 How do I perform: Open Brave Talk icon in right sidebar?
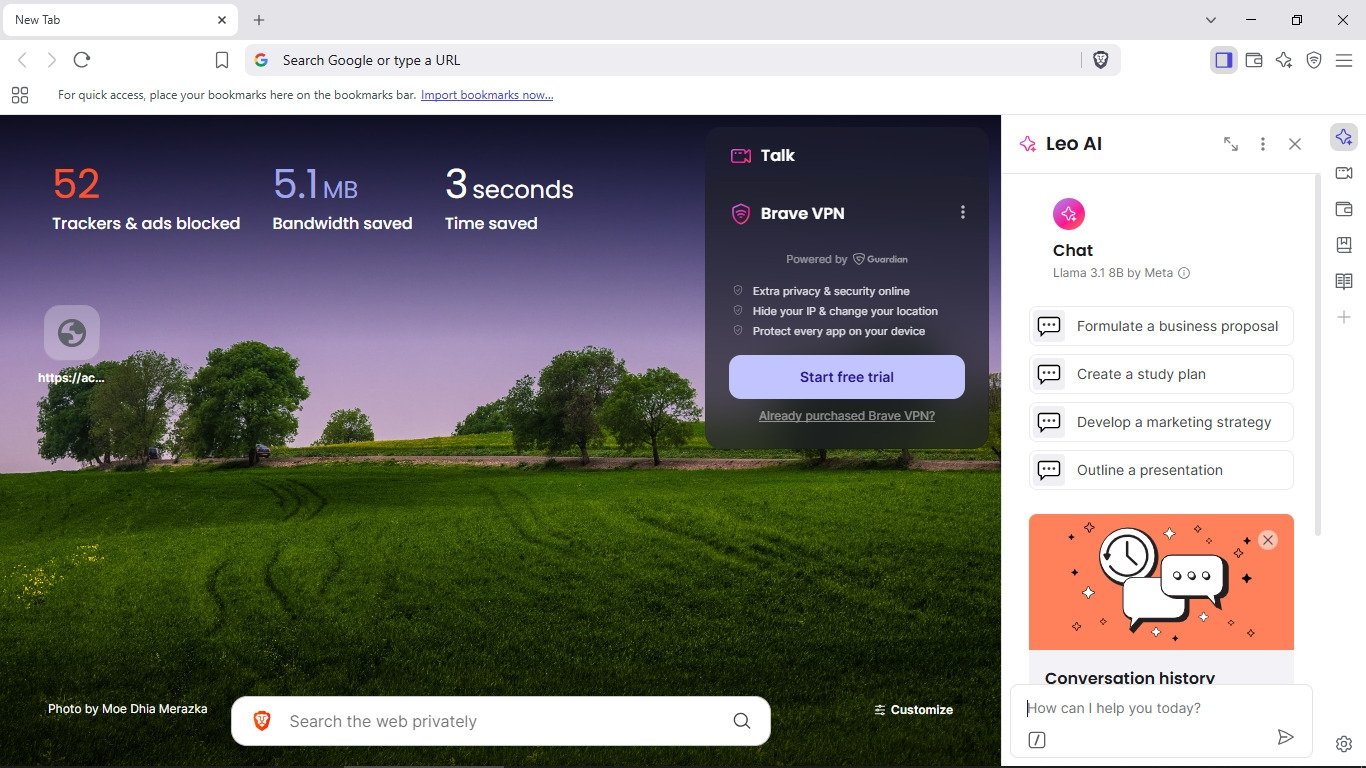(1344, 173)
